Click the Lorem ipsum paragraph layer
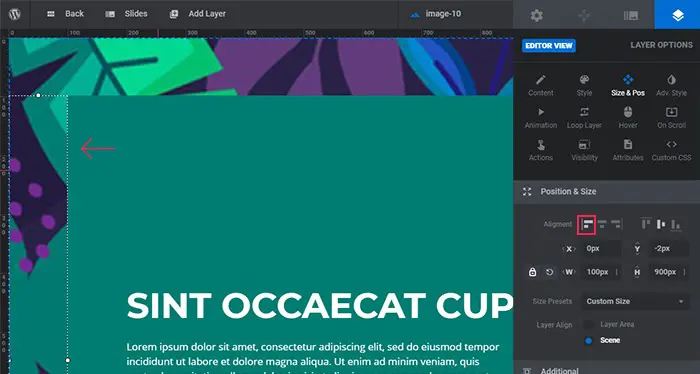 pyautogui.click(x=312, y=357)
